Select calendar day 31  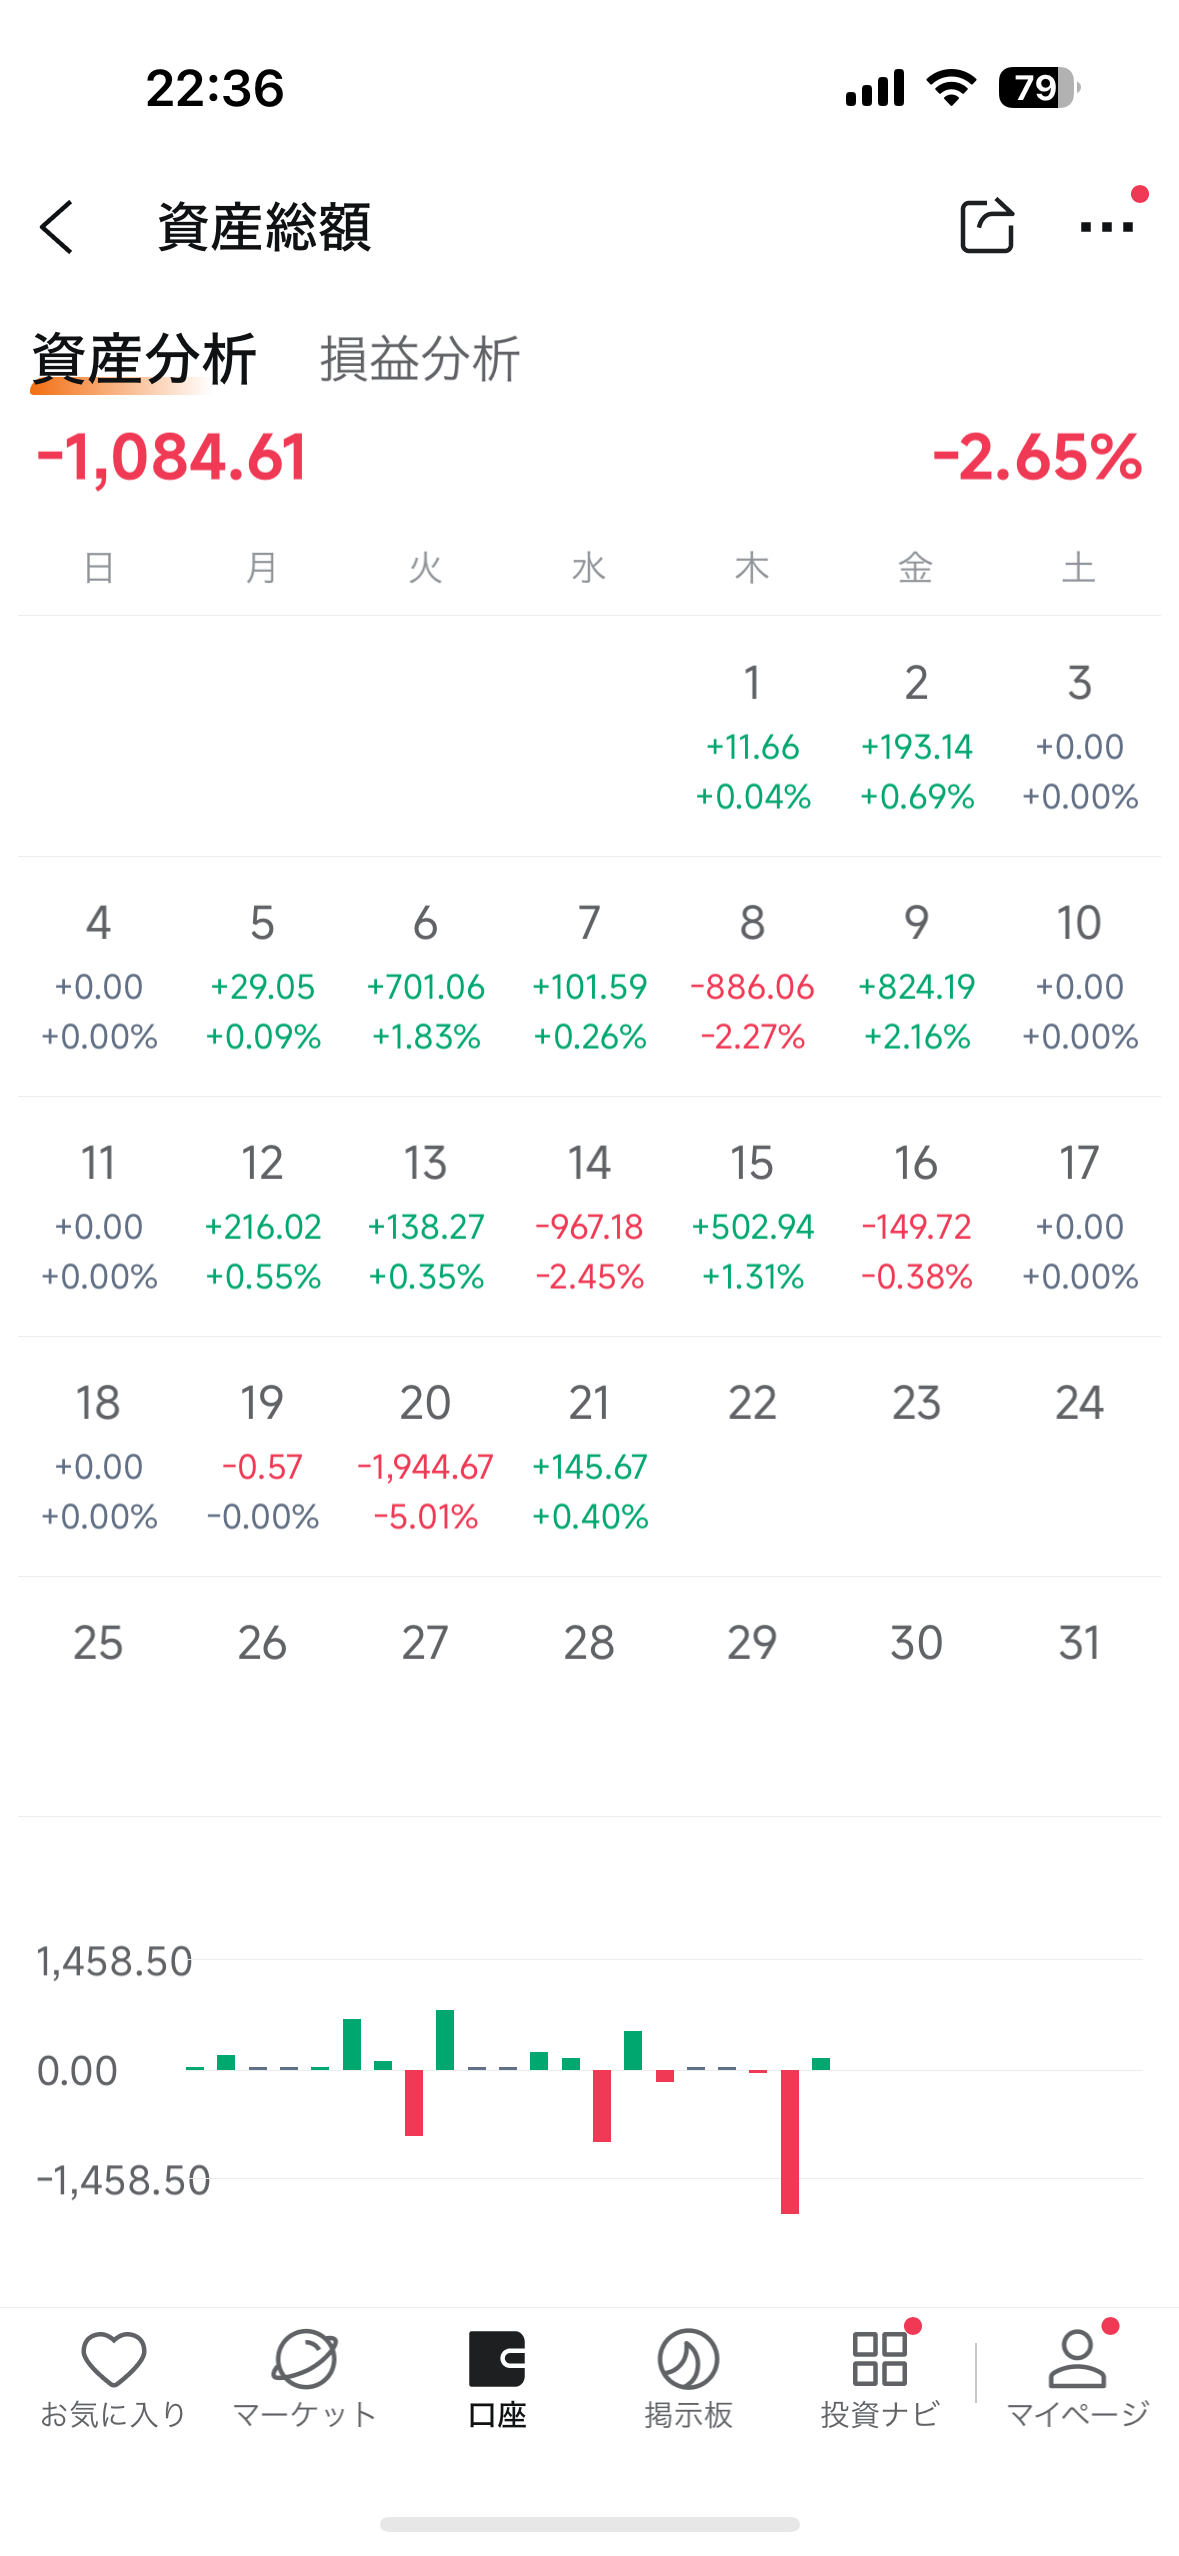[x=1079, y=1643]
